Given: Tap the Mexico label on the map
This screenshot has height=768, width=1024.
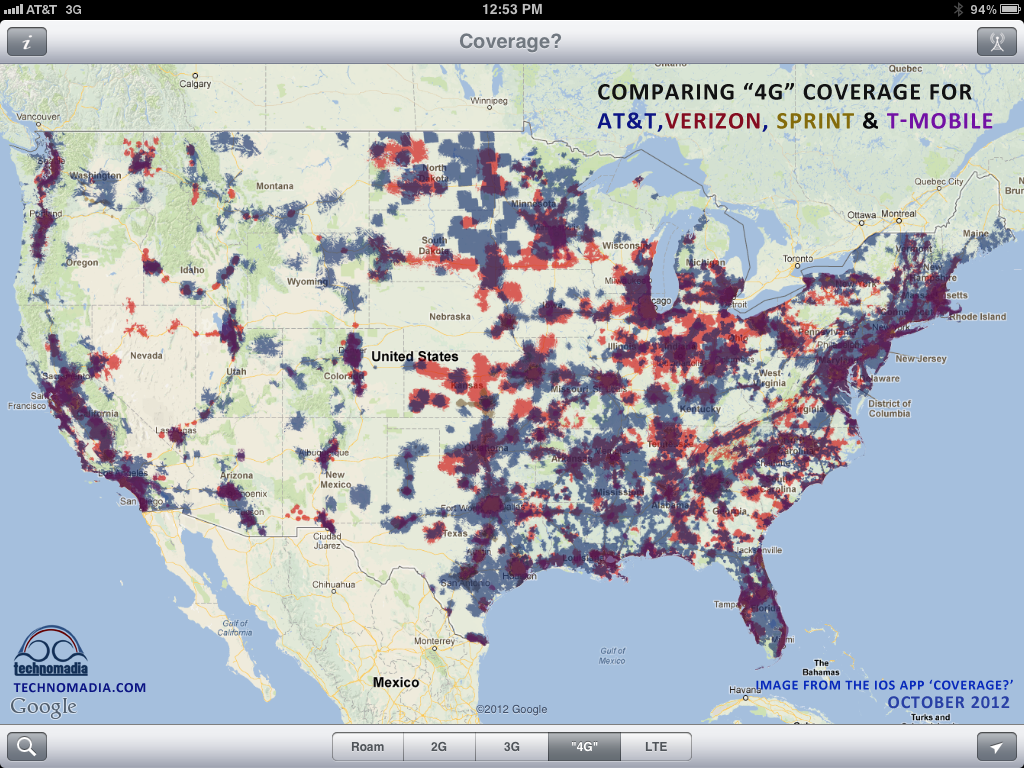Looking at the screenshot, I should click(396, 682).
